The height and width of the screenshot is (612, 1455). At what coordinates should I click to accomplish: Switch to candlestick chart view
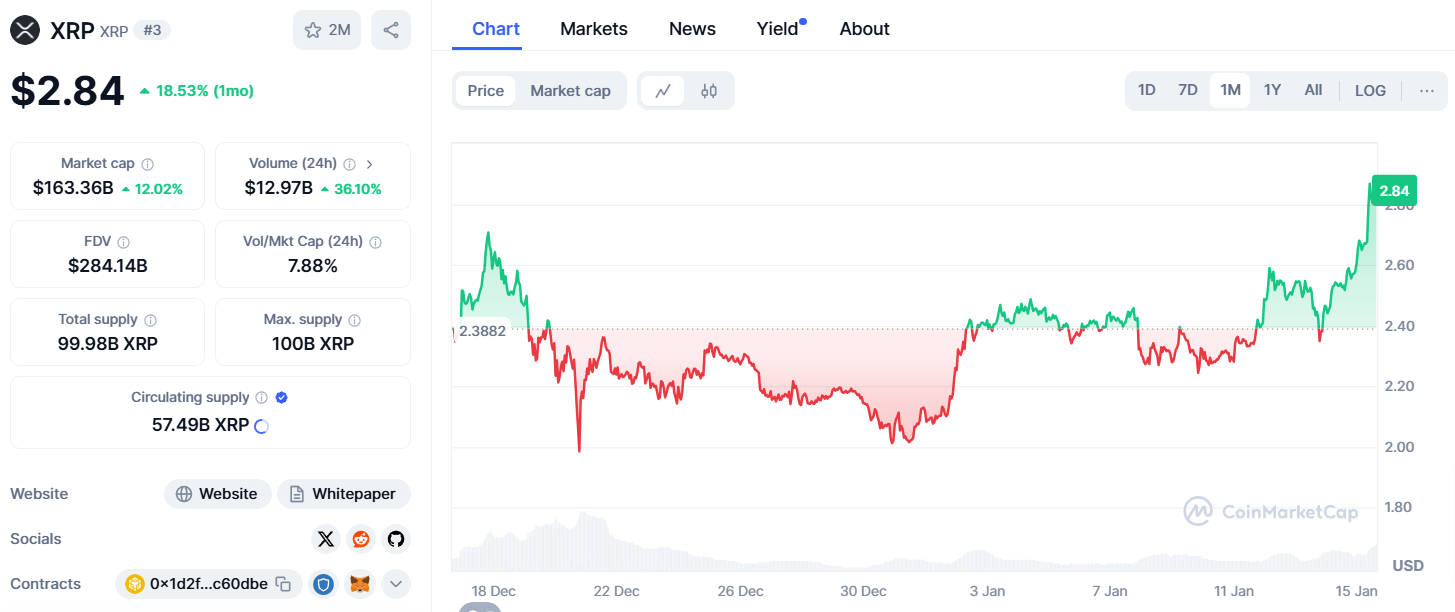[x=707, y=89]
